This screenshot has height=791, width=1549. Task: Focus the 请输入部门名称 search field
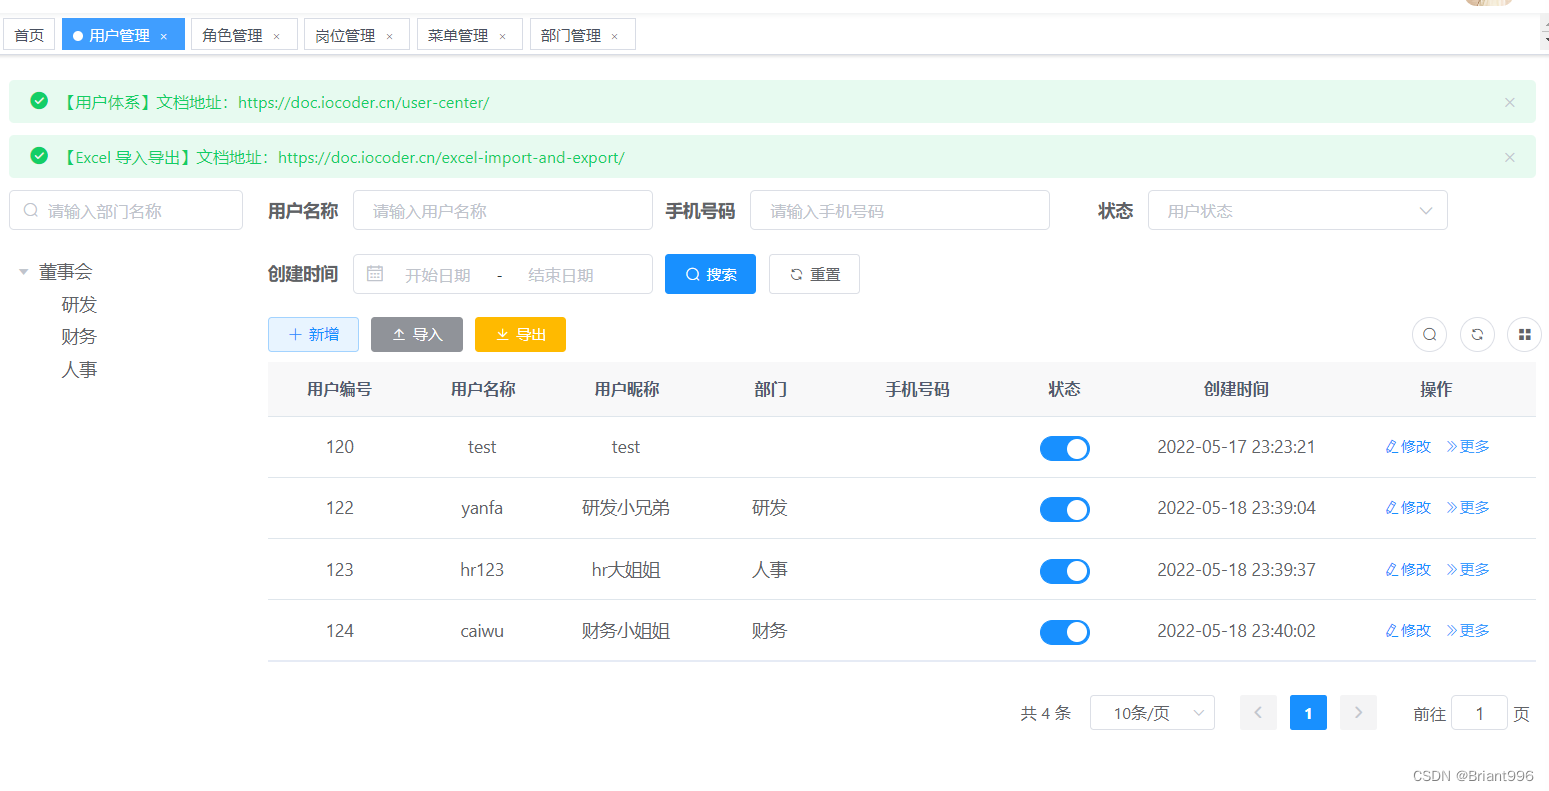pos(126,210)
